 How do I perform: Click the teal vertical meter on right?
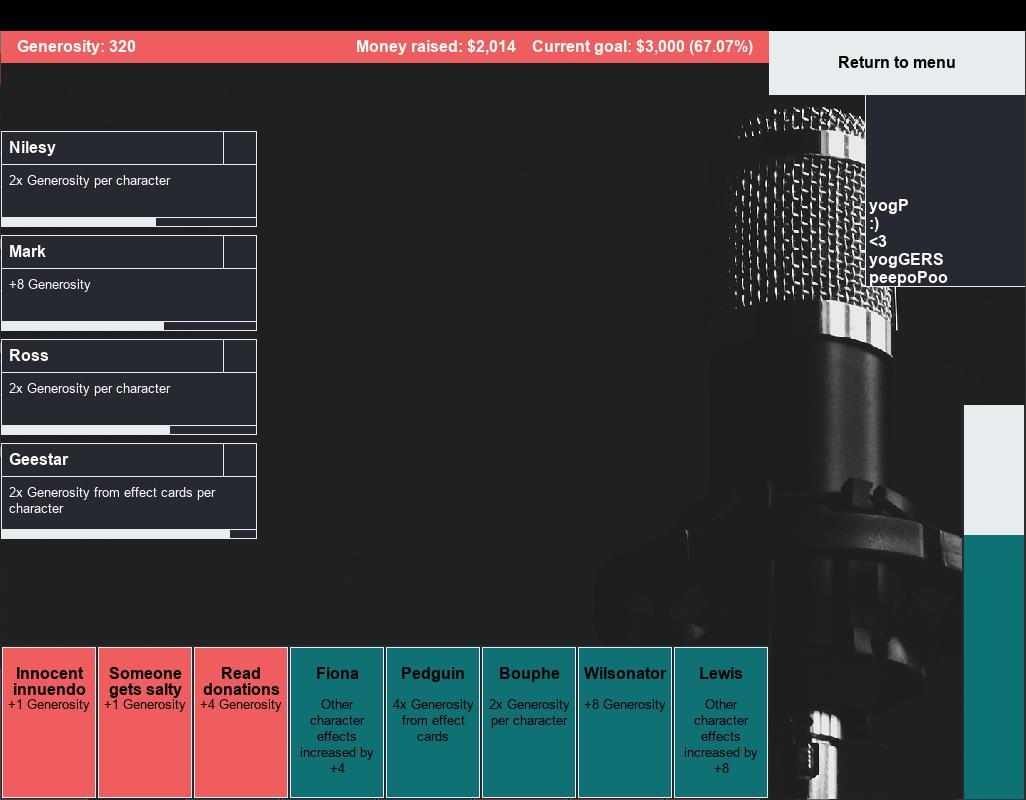(x=994, y=665)
